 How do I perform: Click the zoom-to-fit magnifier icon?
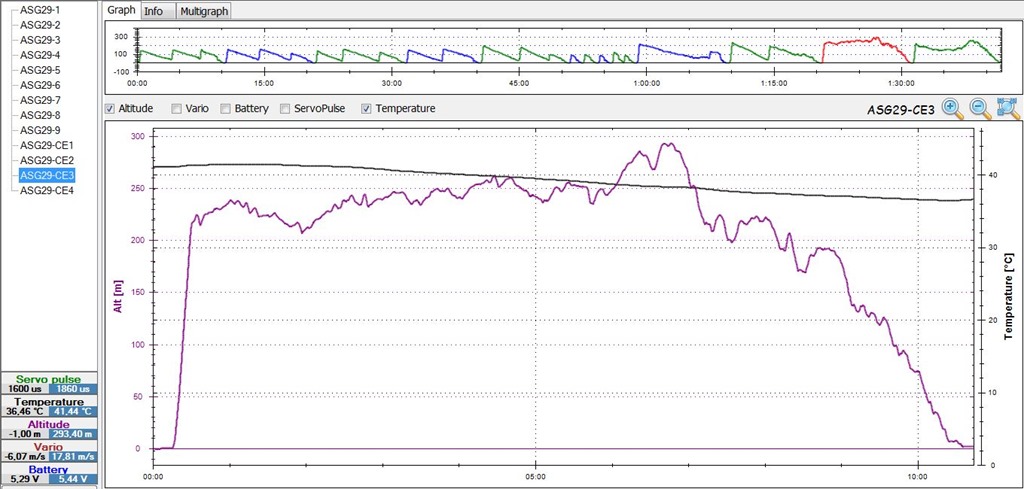pyautogui.click(x=1007, y=109)
